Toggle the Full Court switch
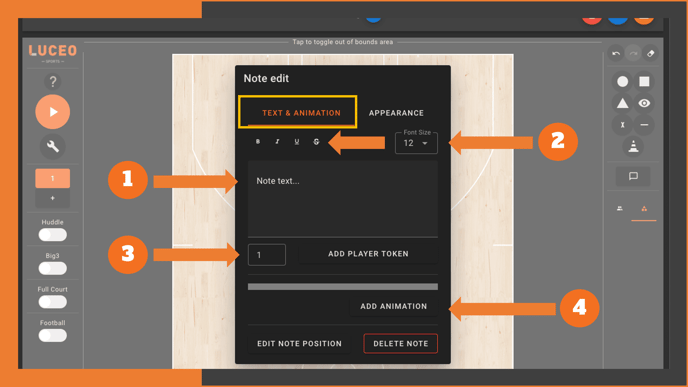The width and height of the screenshot is (688, 387). [x=53, y=302]
